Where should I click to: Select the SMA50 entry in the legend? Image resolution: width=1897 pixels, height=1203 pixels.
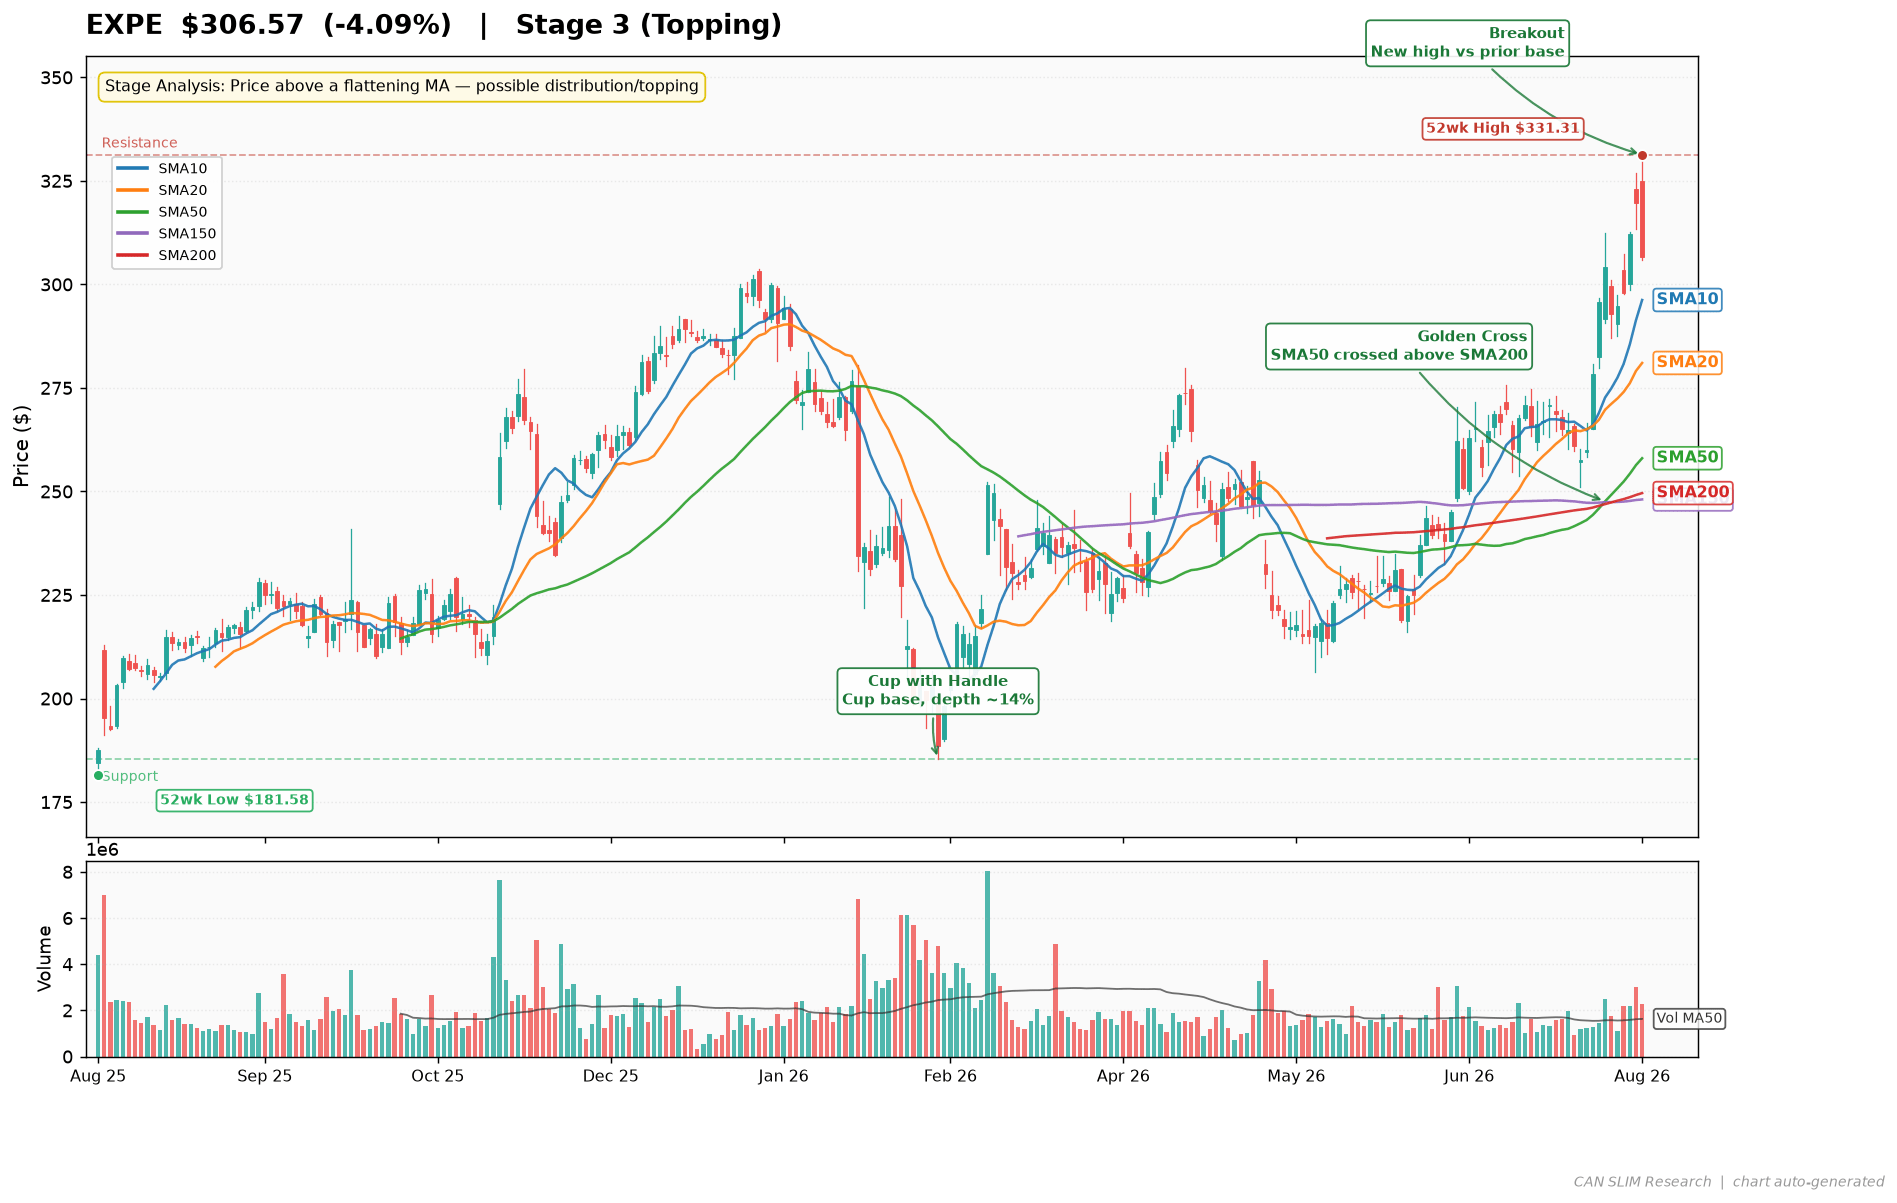[166, 212]
